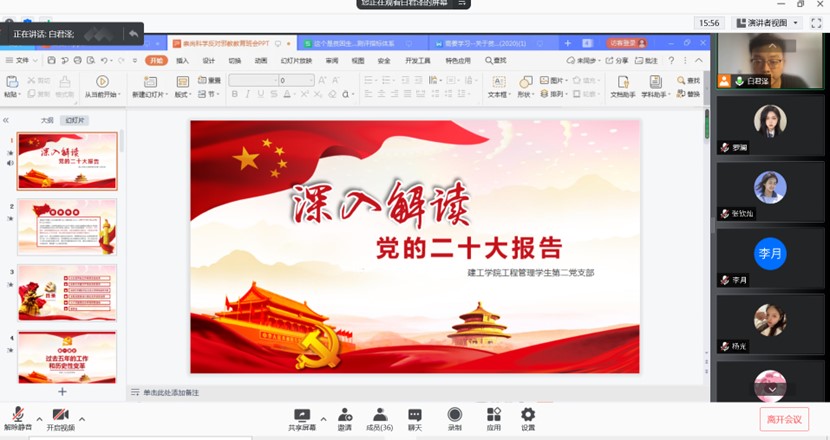
Task: Toggle underline (U) formatting
Action: 260,94
